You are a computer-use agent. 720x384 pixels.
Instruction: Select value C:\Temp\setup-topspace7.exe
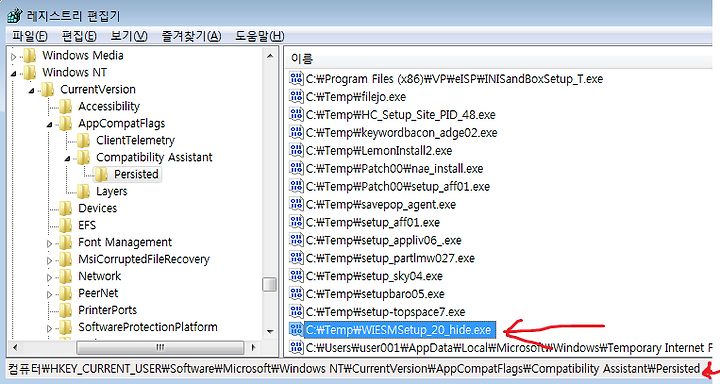point(385,312)
